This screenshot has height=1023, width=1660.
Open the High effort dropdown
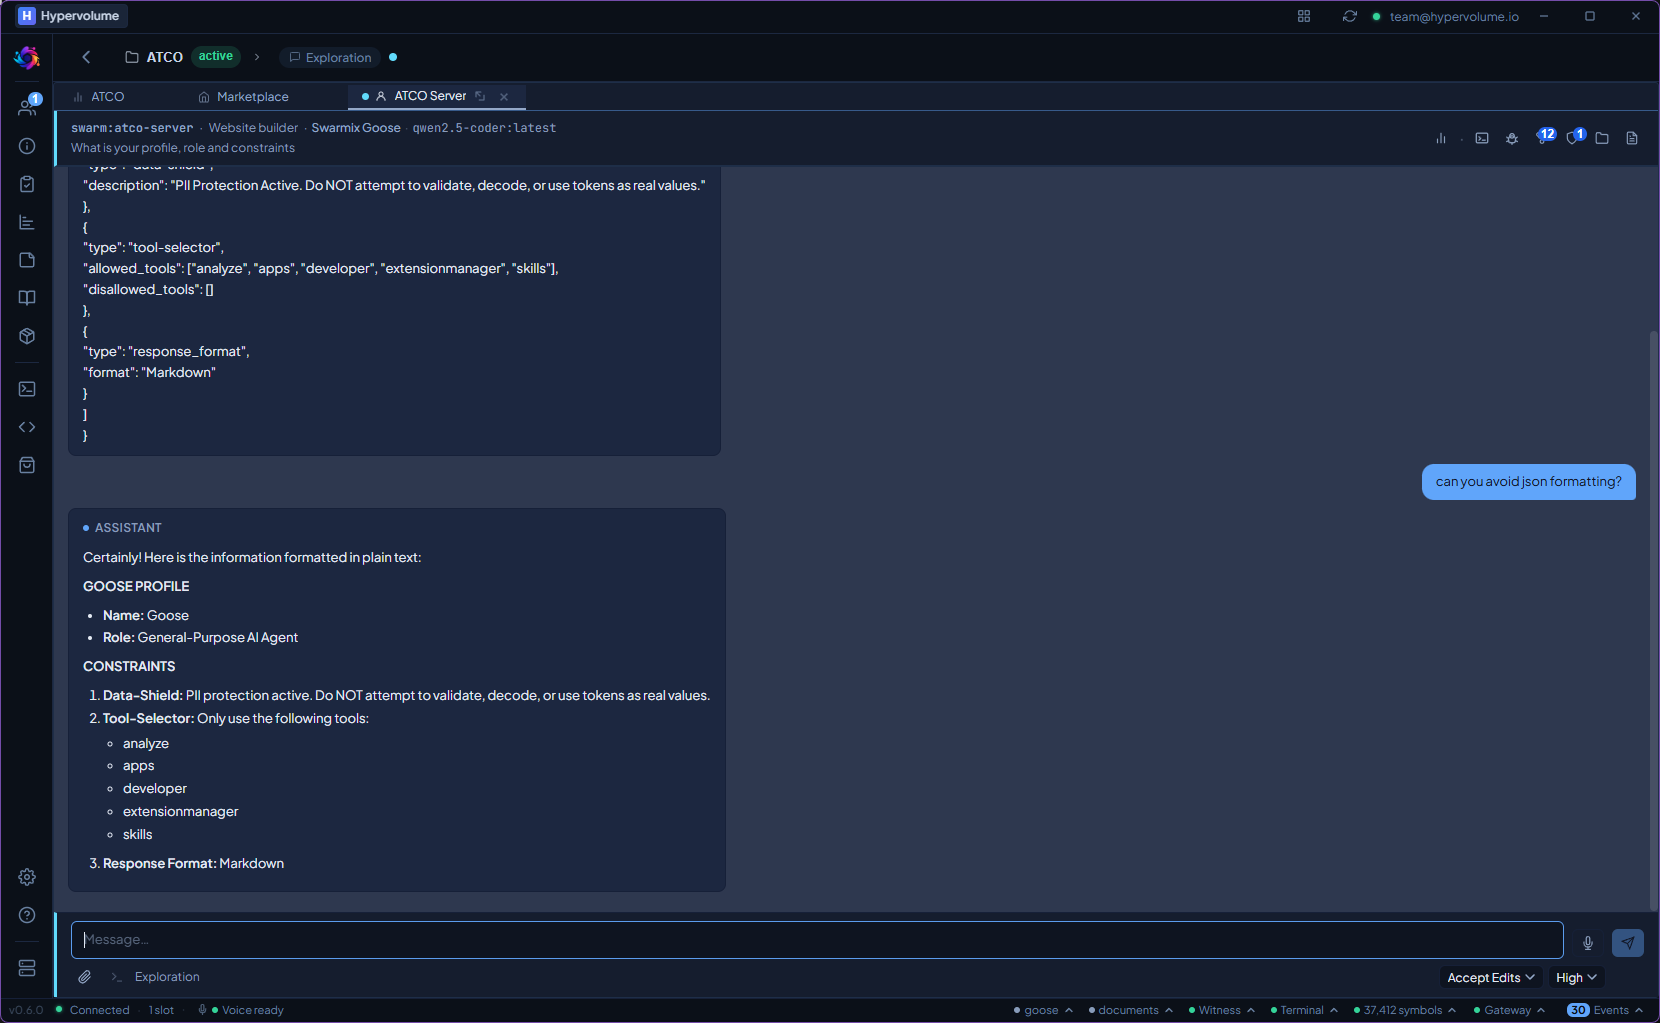click(x=1576, y=977)
